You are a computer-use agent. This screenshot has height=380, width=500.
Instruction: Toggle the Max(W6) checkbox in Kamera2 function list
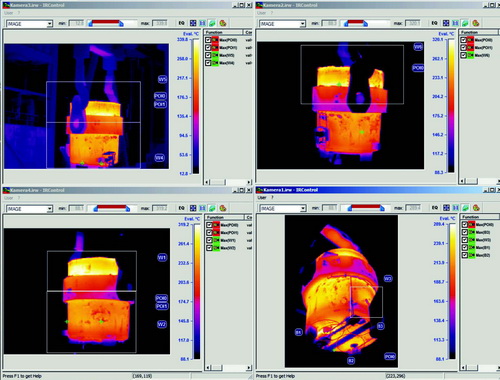(463, 55)
